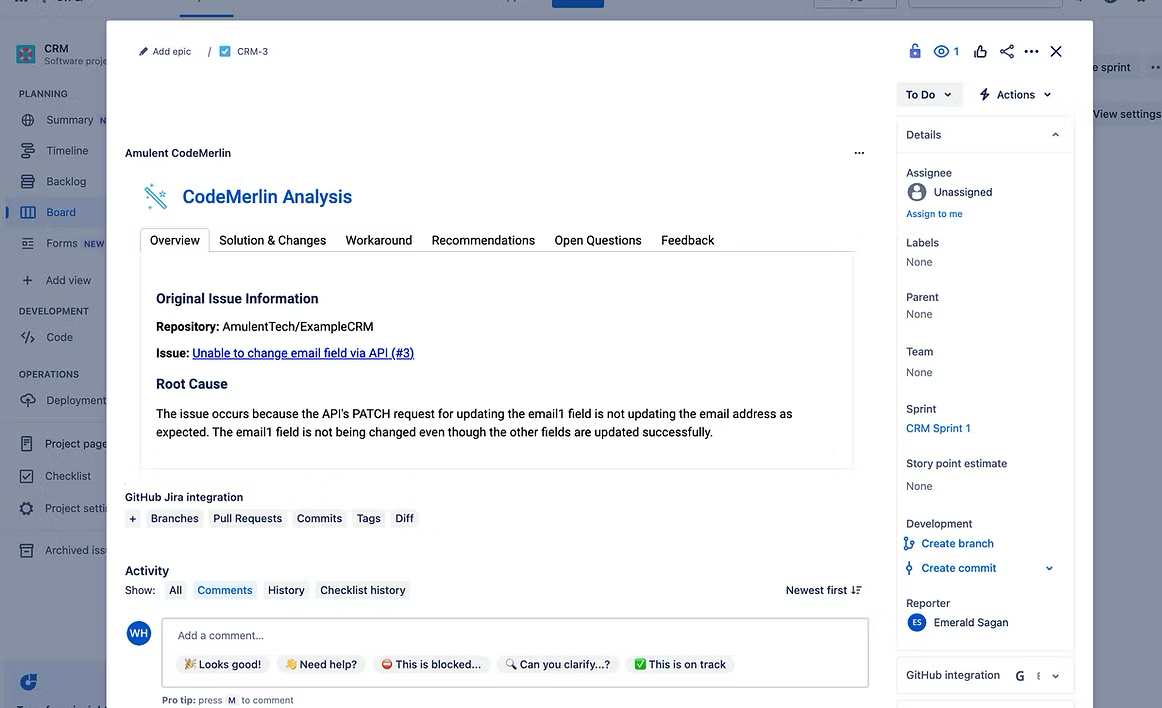
Task: Click the WH user avatar
Action: tap(139, 633)
